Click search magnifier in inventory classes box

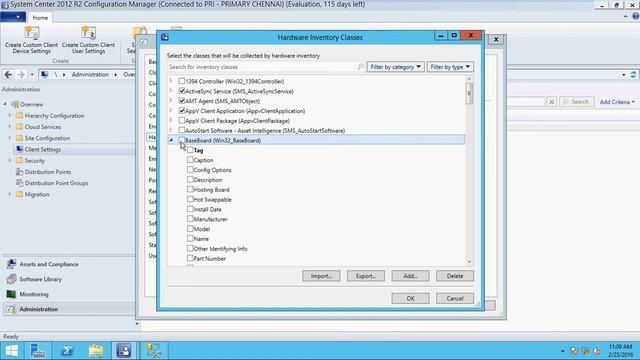(360, 67)
